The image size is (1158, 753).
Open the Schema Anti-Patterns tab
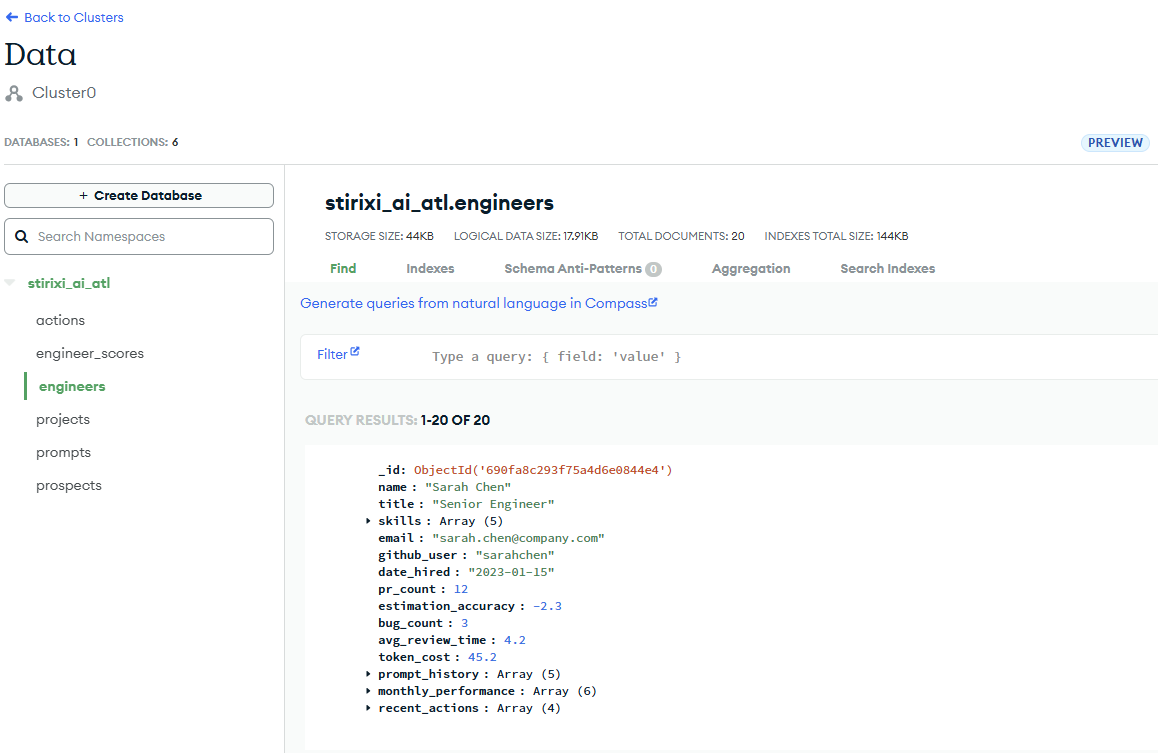click(x=573, y=269)
